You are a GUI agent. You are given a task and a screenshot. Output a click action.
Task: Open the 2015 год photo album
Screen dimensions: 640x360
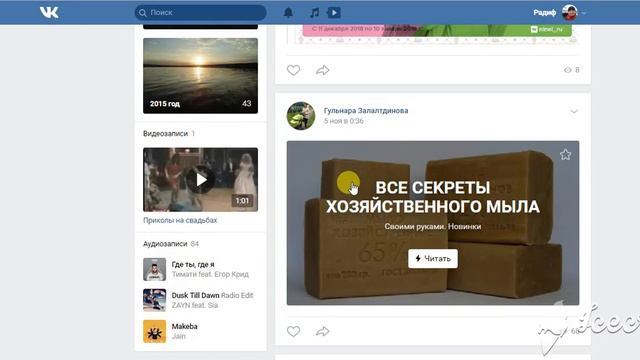[200, 76]
